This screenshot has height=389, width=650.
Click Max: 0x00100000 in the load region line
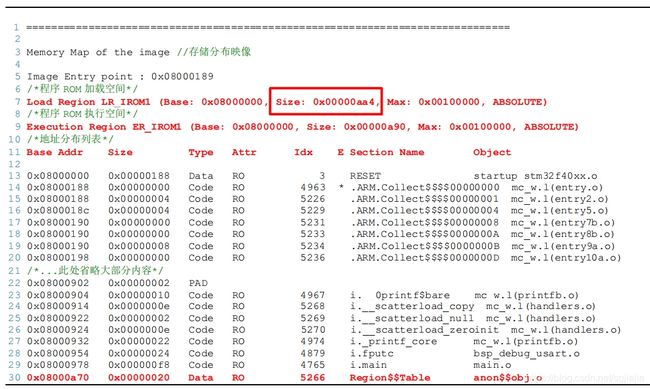[x=433, y=102]
